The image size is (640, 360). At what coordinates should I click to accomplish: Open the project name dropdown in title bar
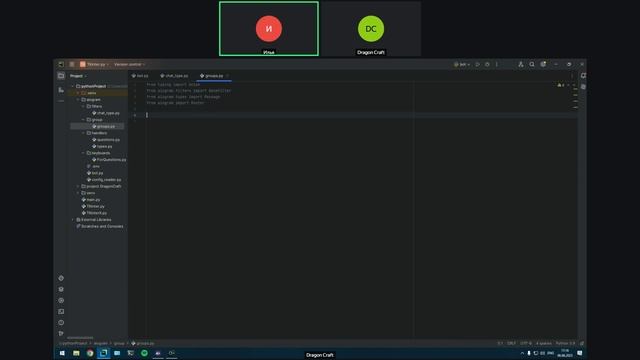pos(94,64)
